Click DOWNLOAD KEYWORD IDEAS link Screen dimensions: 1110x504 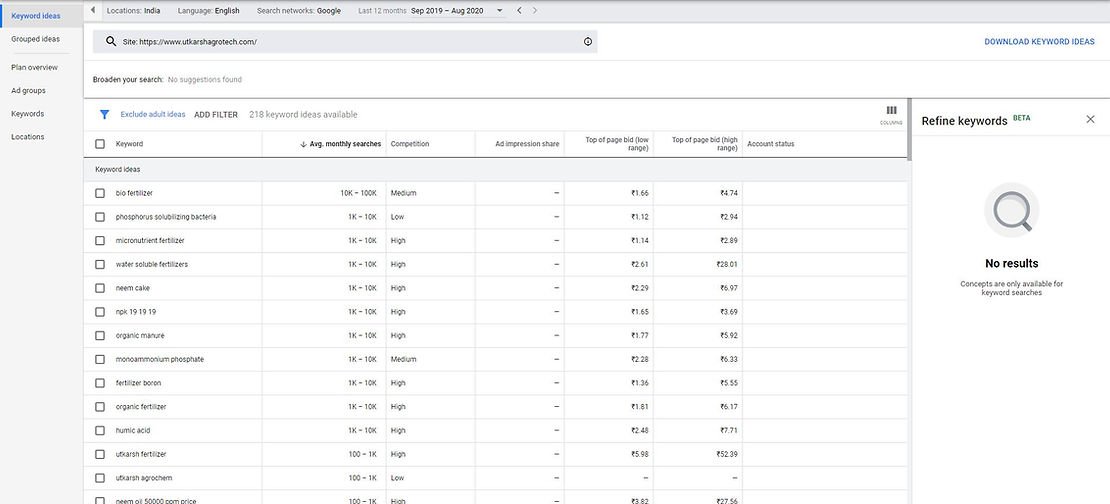[x=1039, y=42]
